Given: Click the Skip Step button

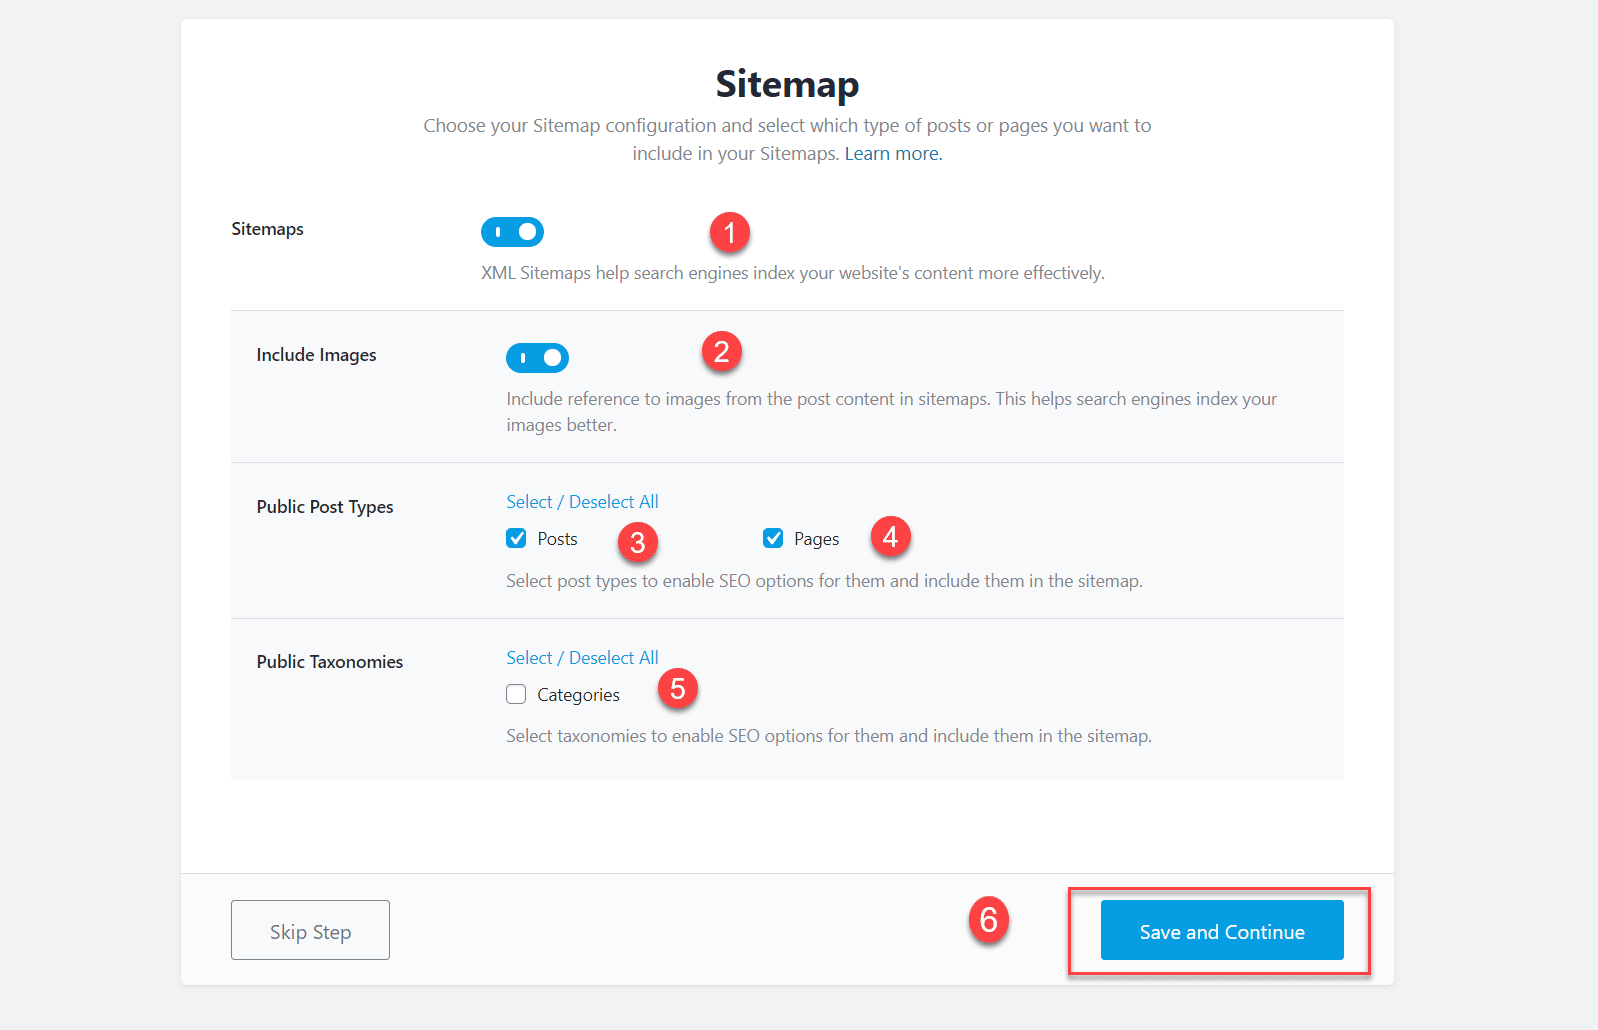Looking at the screenshot, I should click(x=310, y=930).
